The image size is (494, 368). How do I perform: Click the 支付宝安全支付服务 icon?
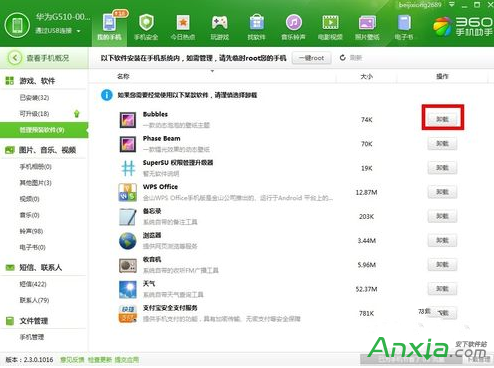click(x=128, y=313)
